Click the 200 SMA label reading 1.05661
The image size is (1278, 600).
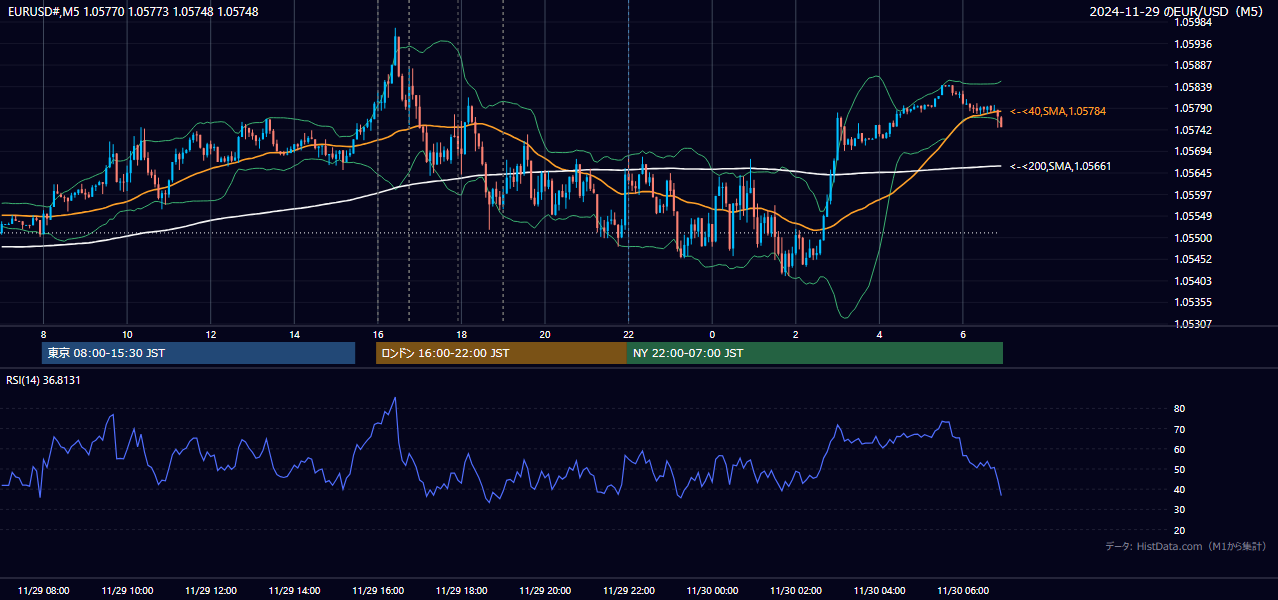1060,166
